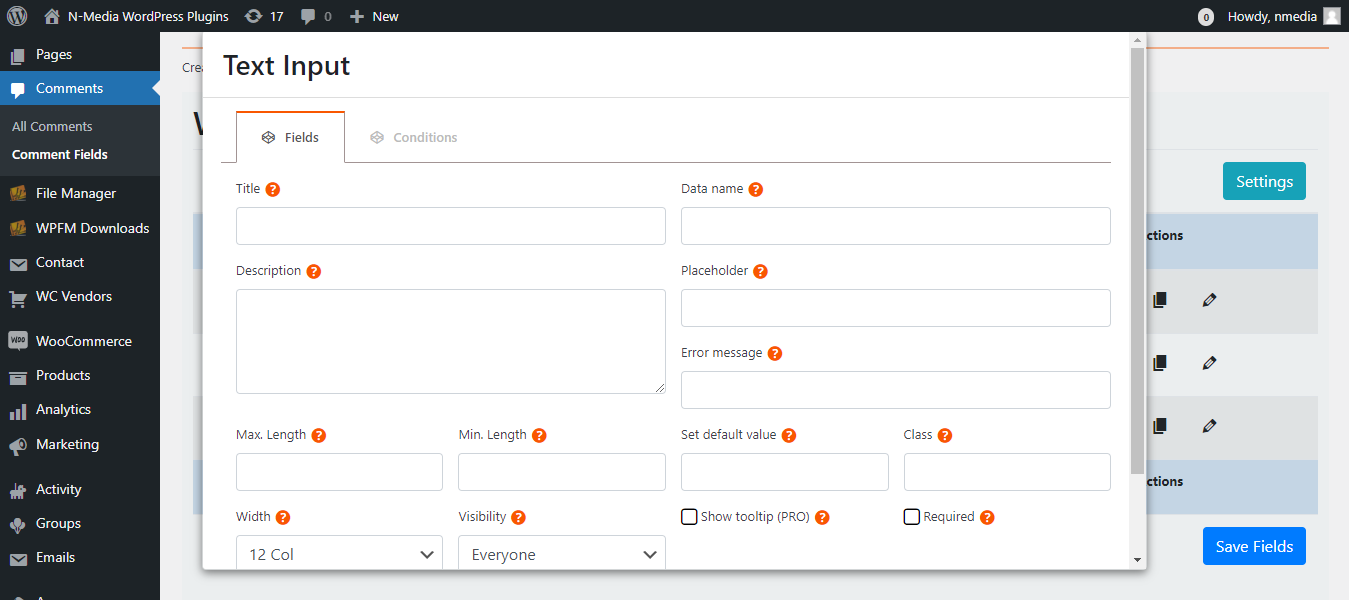The width and height of the screenshot is (1349, 600).
Task: Click the Title help question icon
Action: 273,189
